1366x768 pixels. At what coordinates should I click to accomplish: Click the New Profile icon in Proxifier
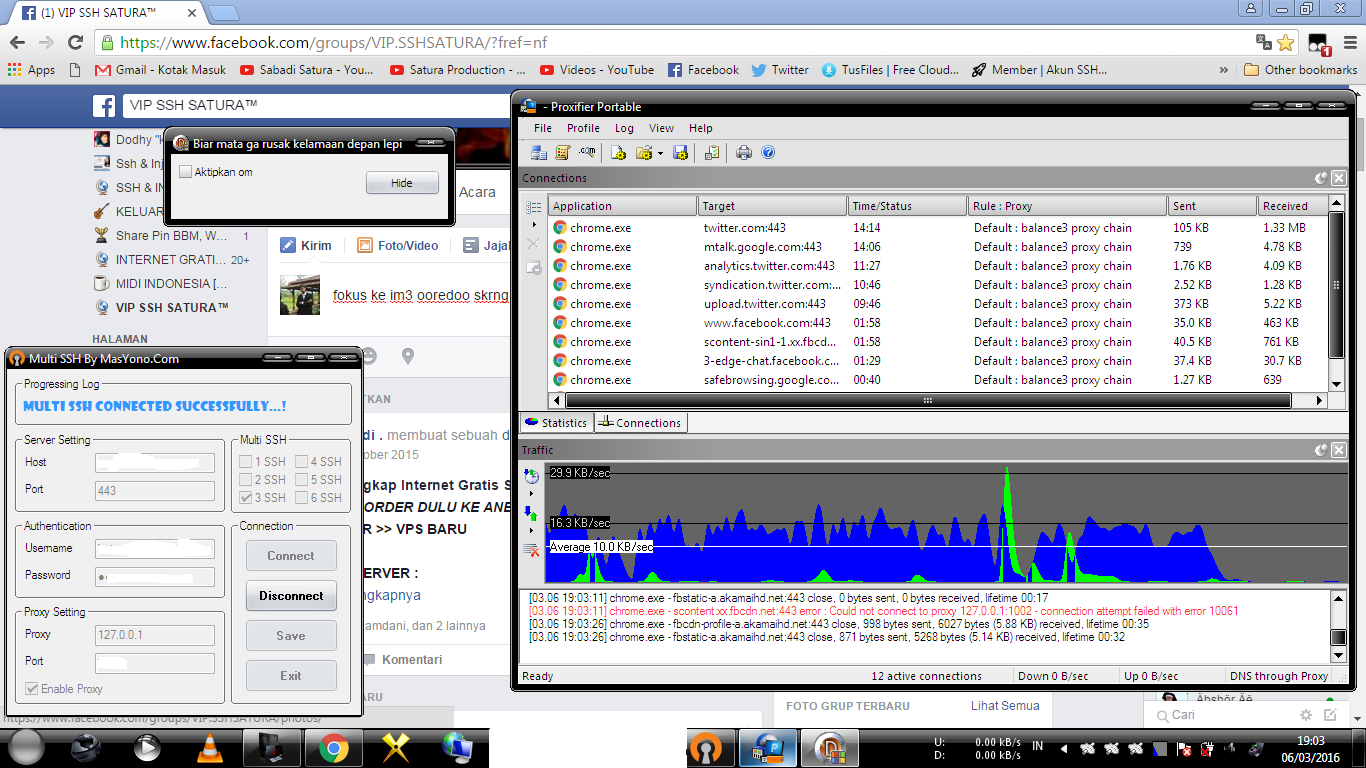(x=618, y=153)
